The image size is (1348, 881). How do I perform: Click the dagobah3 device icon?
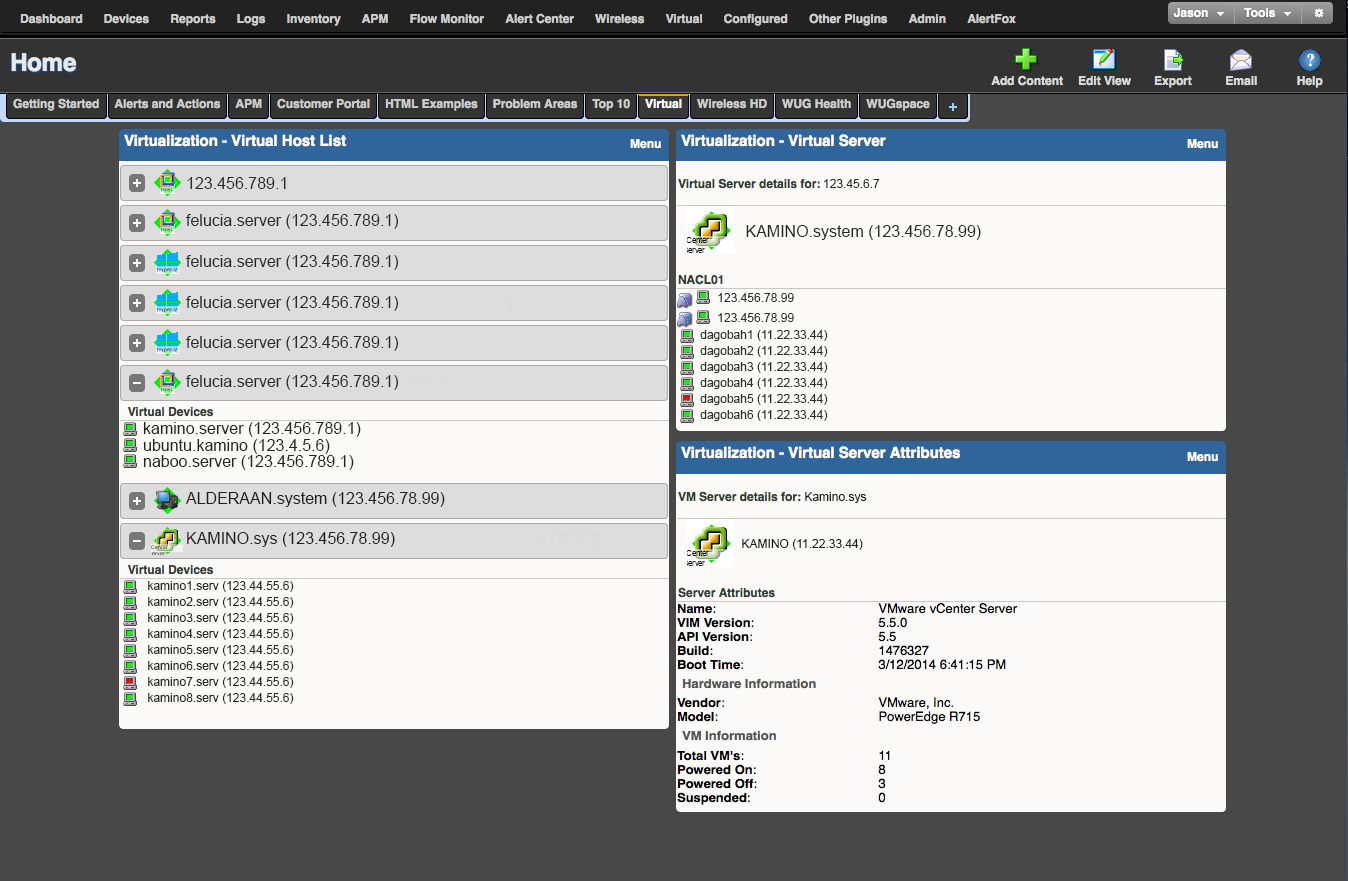click(x=687, y=367)
